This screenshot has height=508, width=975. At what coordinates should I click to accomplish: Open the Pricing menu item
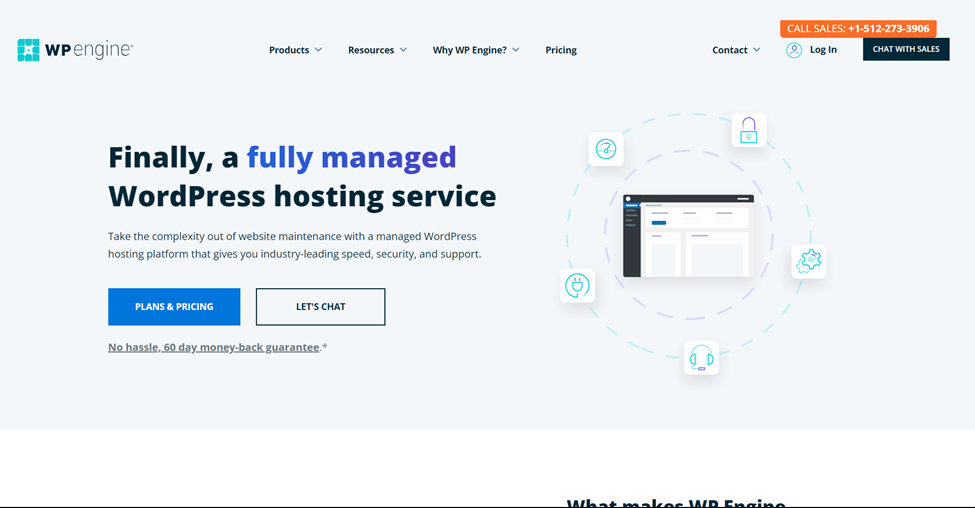coord(561,50)
